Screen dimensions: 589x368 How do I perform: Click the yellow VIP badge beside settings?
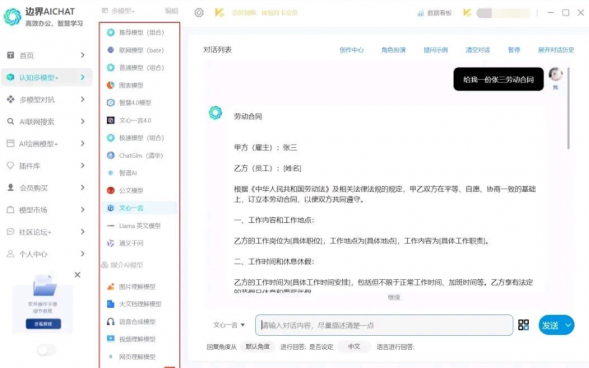coord(219,13)
